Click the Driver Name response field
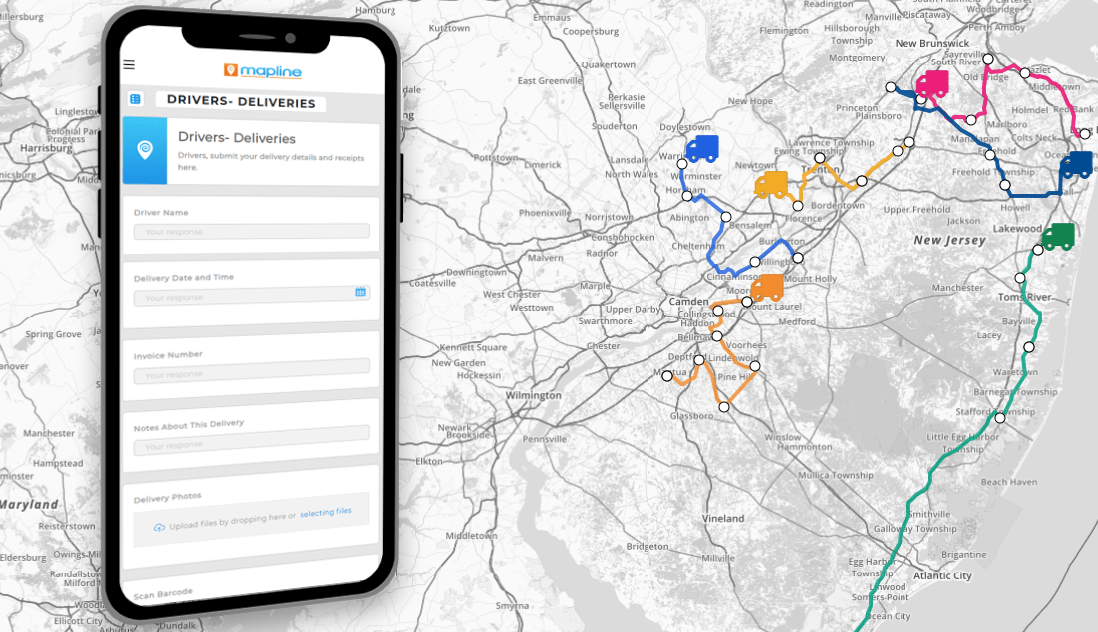Image resolution: width=1098 pixels, height=632 pixels. (251, 231)
